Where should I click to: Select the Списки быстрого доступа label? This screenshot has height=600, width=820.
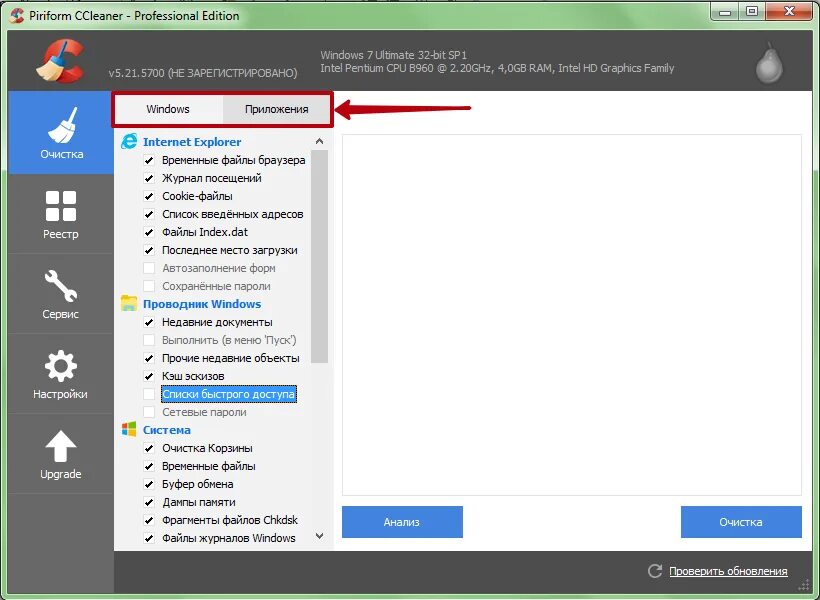tap(229, 394)
